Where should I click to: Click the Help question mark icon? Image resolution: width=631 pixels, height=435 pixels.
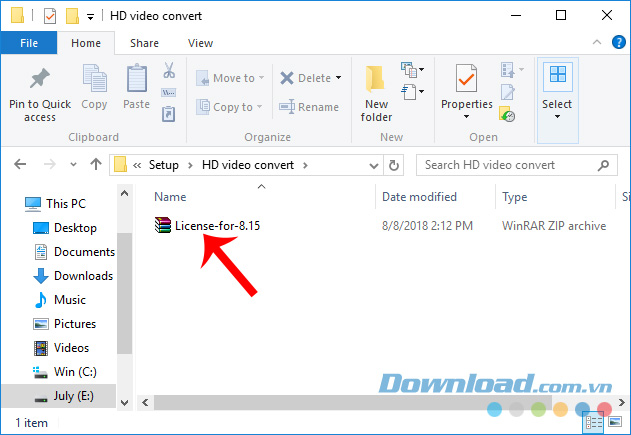point(619,42)
